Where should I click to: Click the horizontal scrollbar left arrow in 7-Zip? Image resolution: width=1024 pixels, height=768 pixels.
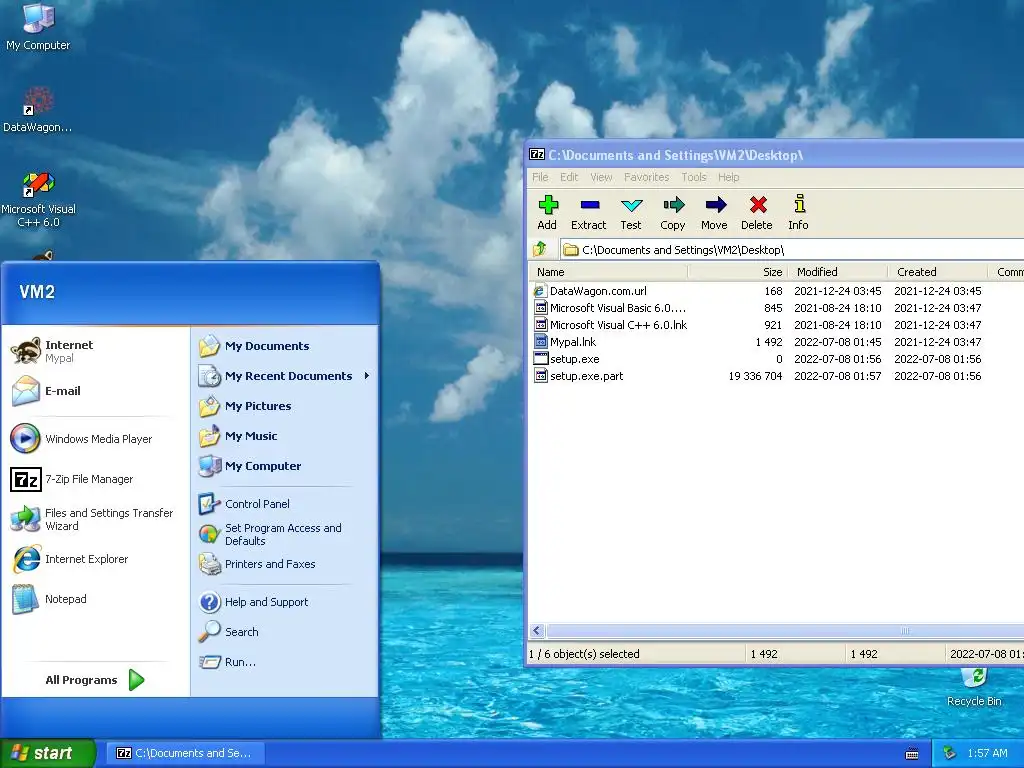pyautogui.click(x=537, y=631)
